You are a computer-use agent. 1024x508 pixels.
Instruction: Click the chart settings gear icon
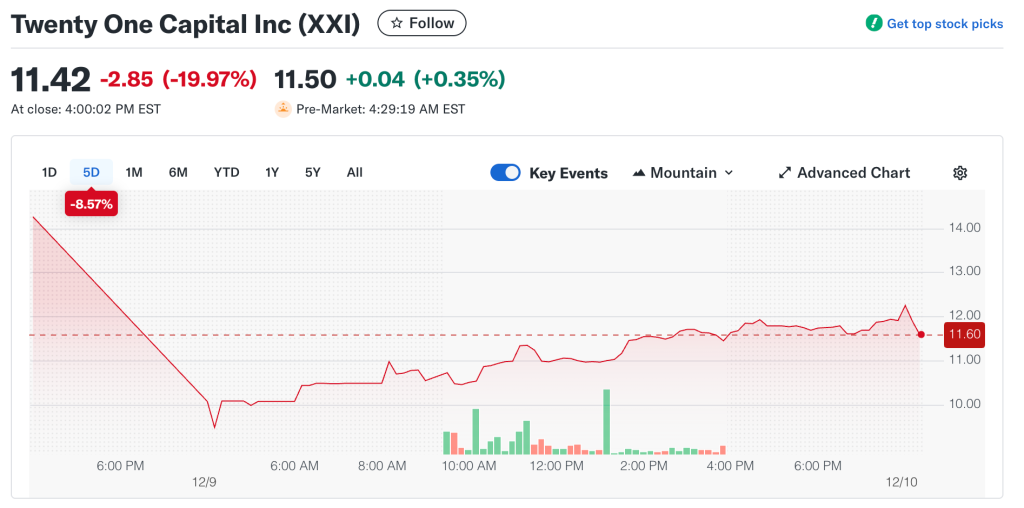(960, 173)
